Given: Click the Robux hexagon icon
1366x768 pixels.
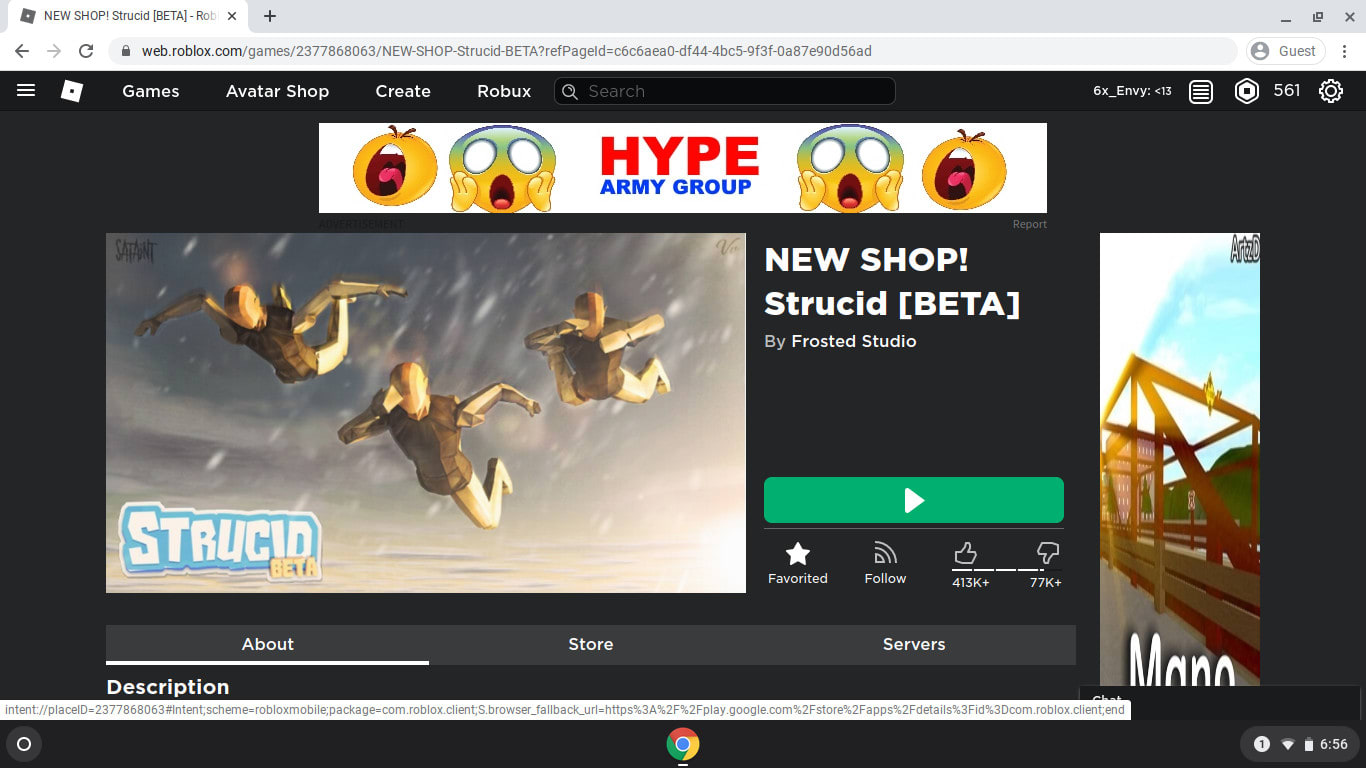Looking at the screenshot, I should tap(1247, 91).
